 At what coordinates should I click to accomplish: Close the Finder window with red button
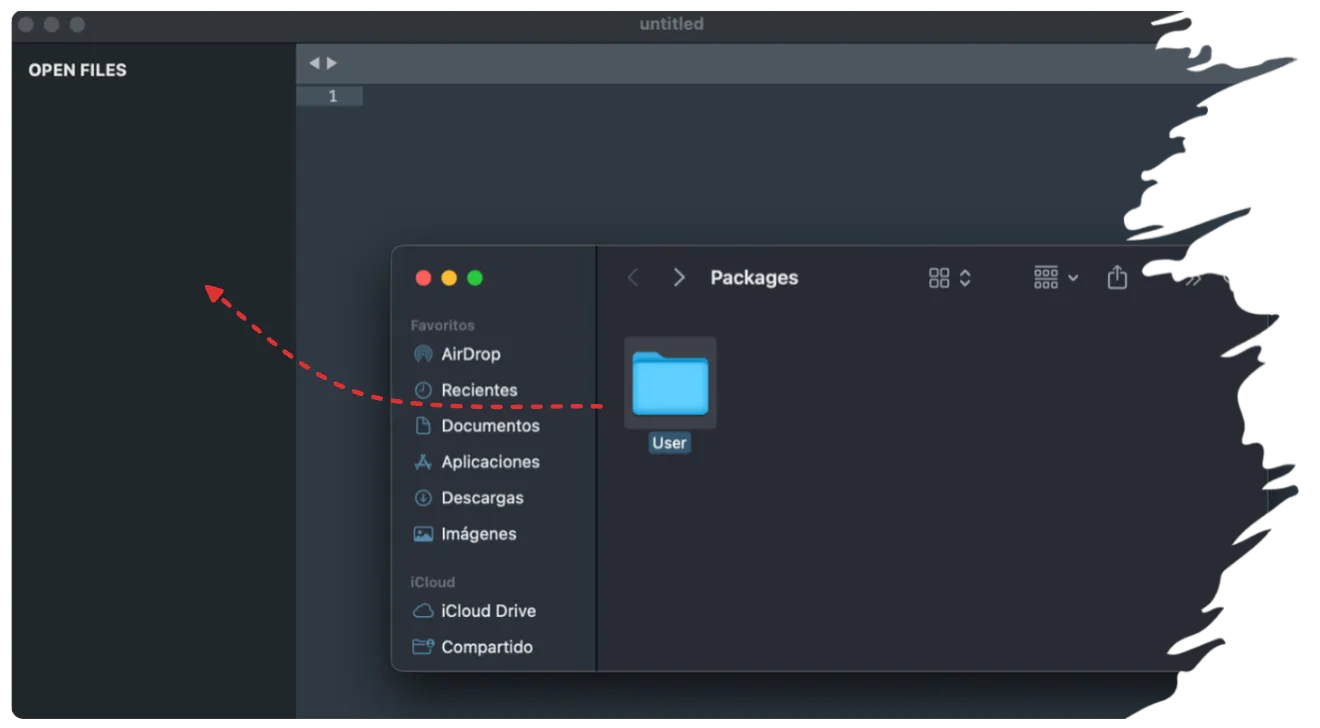coord(423,278)
